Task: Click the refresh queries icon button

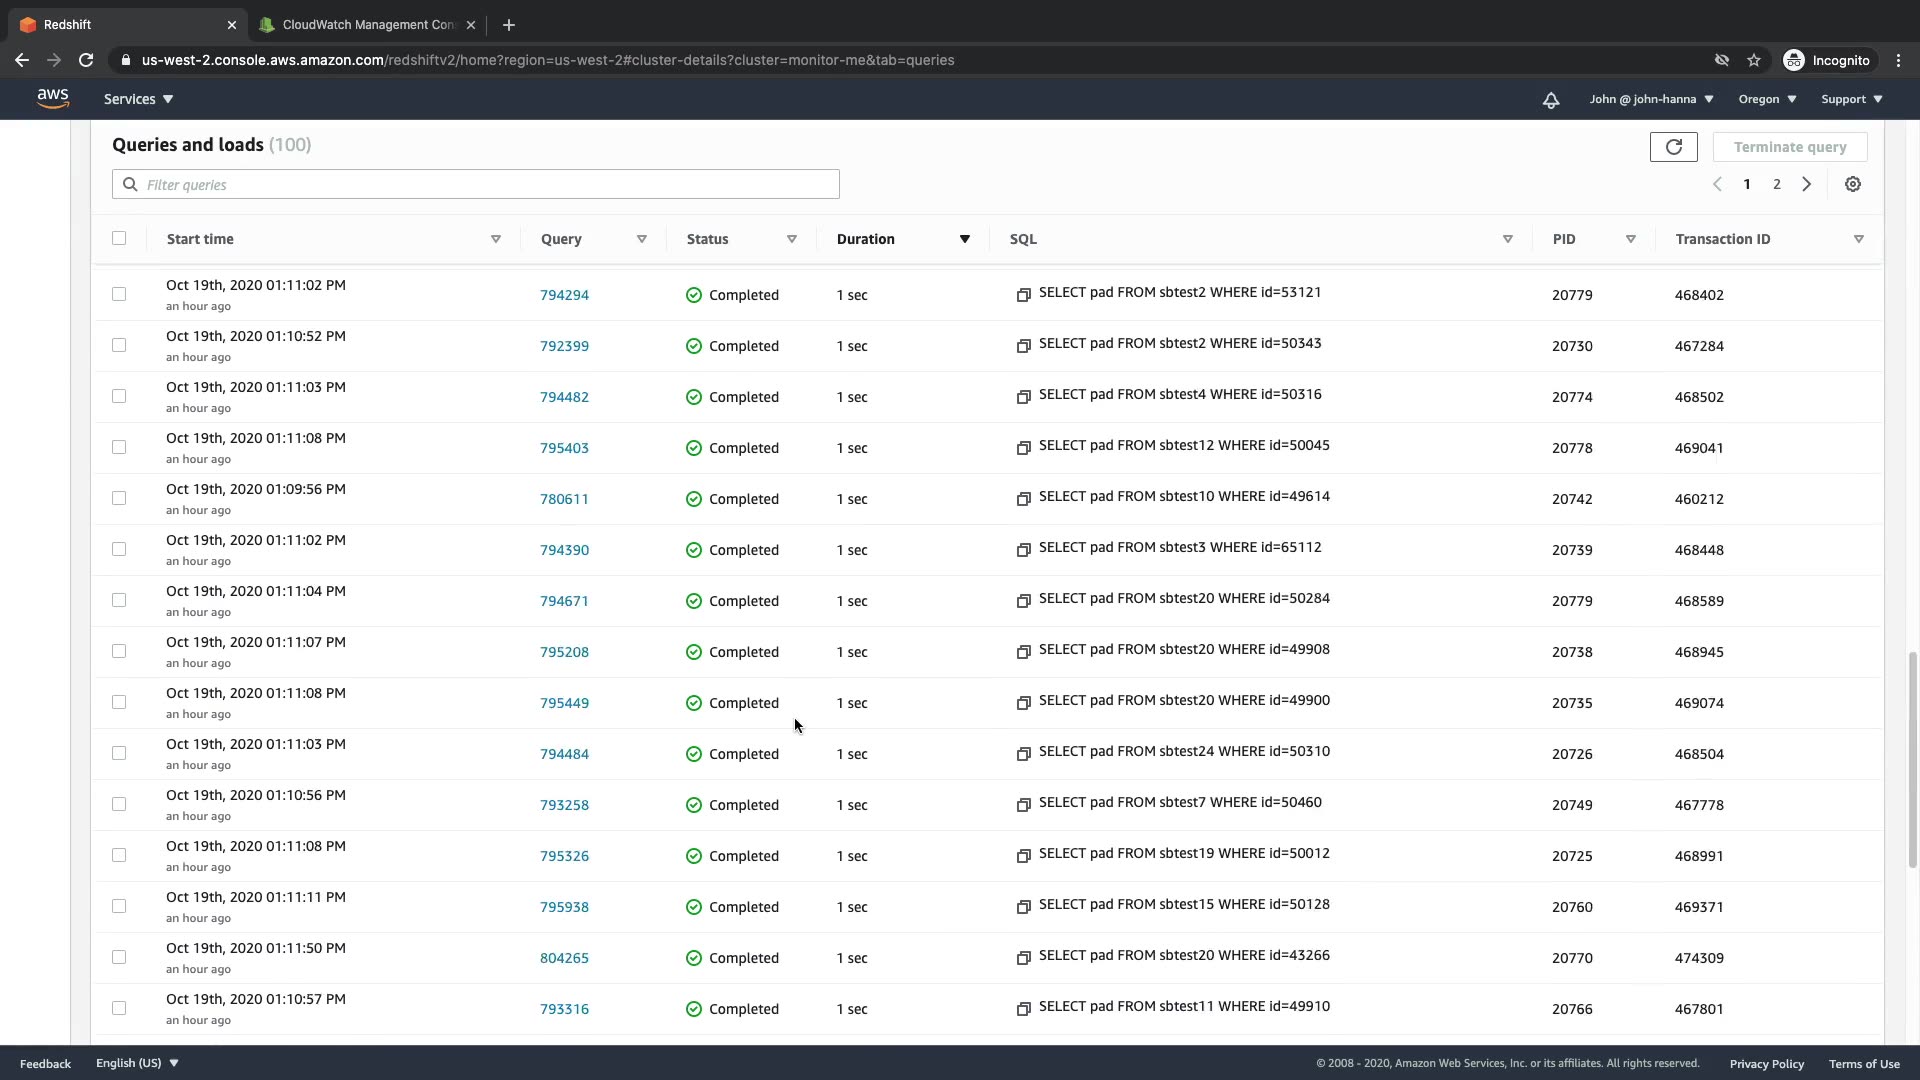Action: click(x=1673, y=147)
